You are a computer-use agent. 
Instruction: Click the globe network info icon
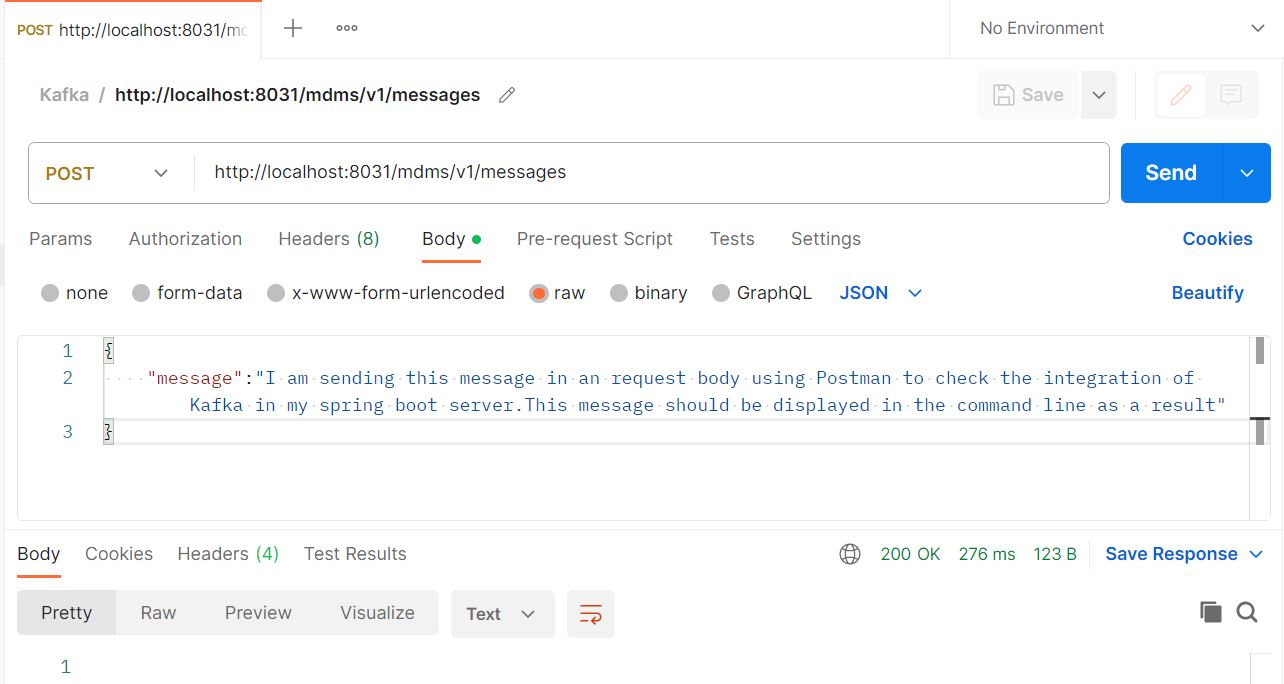[x=849, y=553]
